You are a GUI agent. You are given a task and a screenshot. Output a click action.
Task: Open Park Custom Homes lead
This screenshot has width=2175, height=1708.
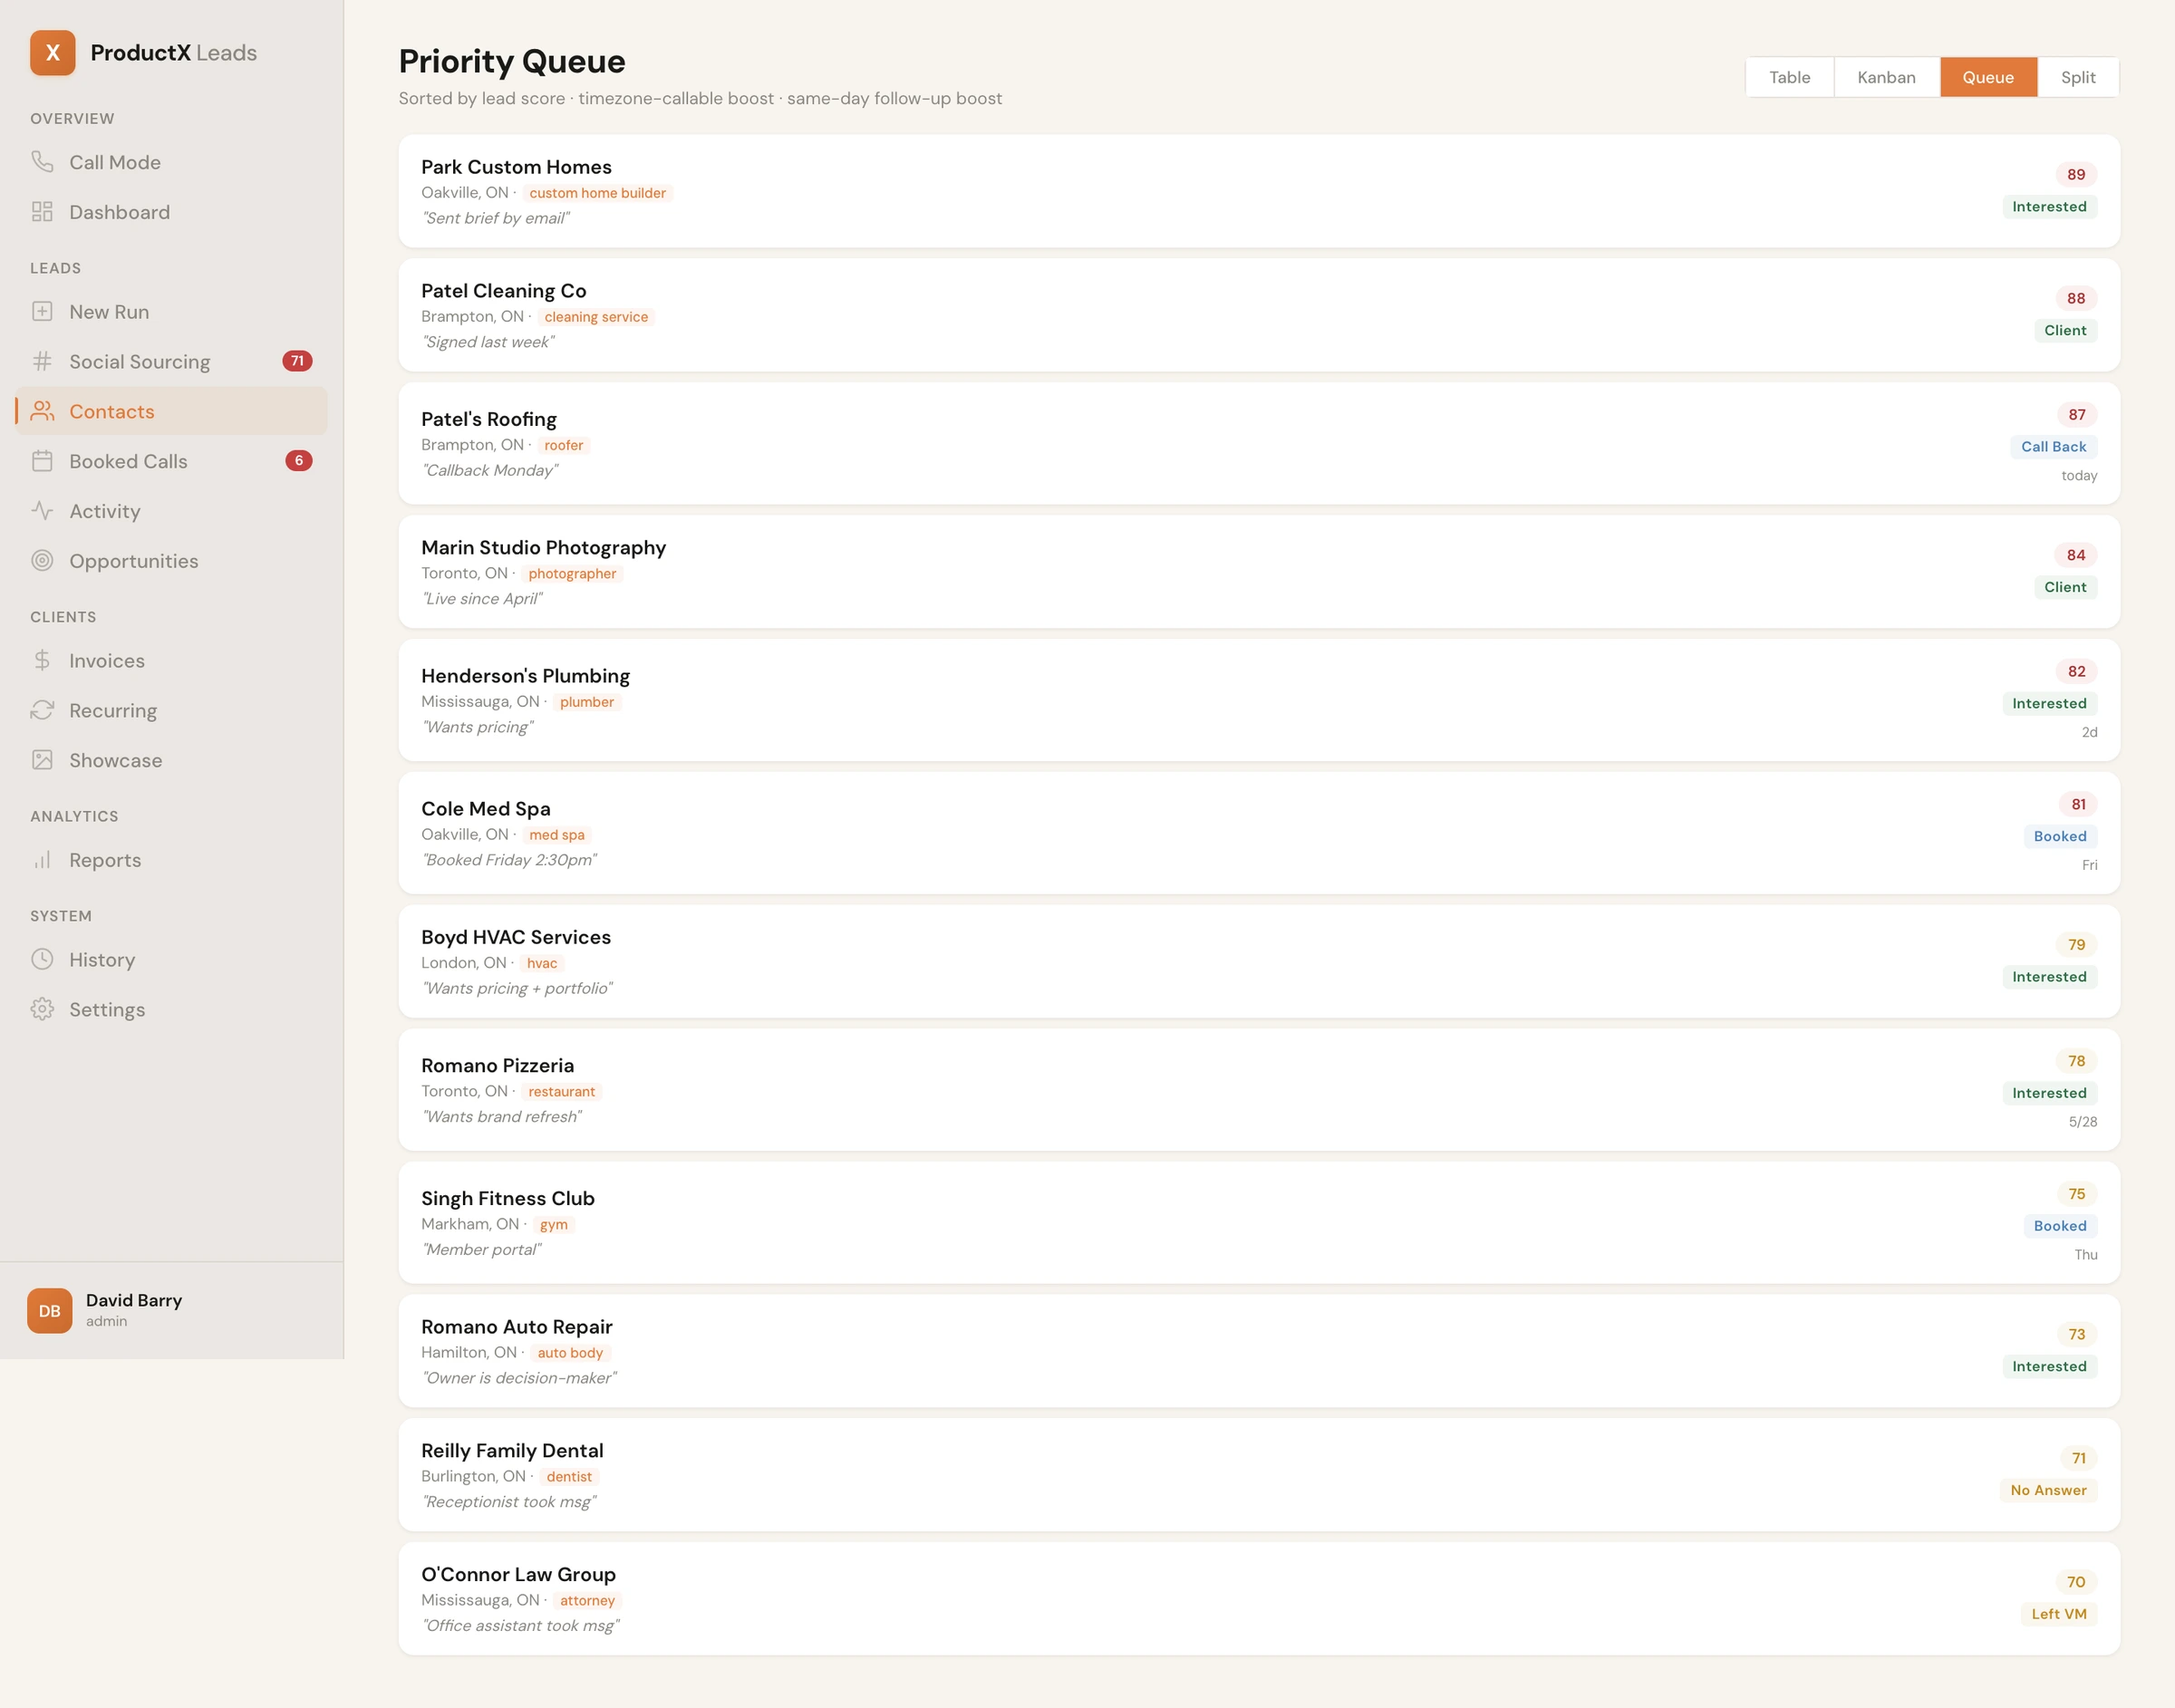tap(1259, 191)
